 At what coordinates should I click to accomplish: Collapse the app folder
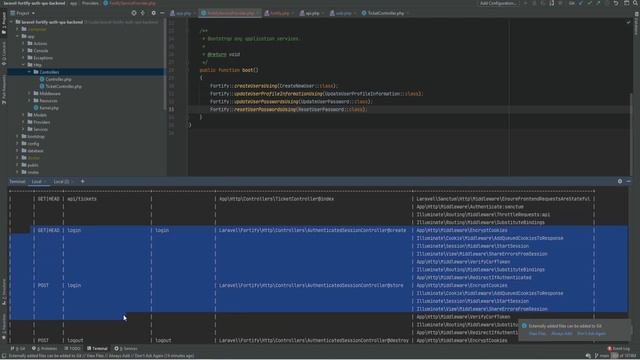coord(17,36)
